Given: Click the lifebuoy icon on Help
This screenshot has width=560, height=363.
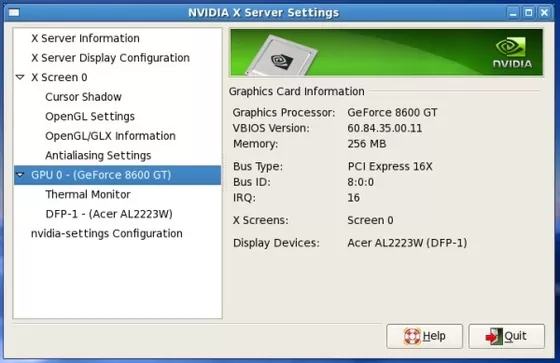Looking at the screenshot, I should coord(412,336).
